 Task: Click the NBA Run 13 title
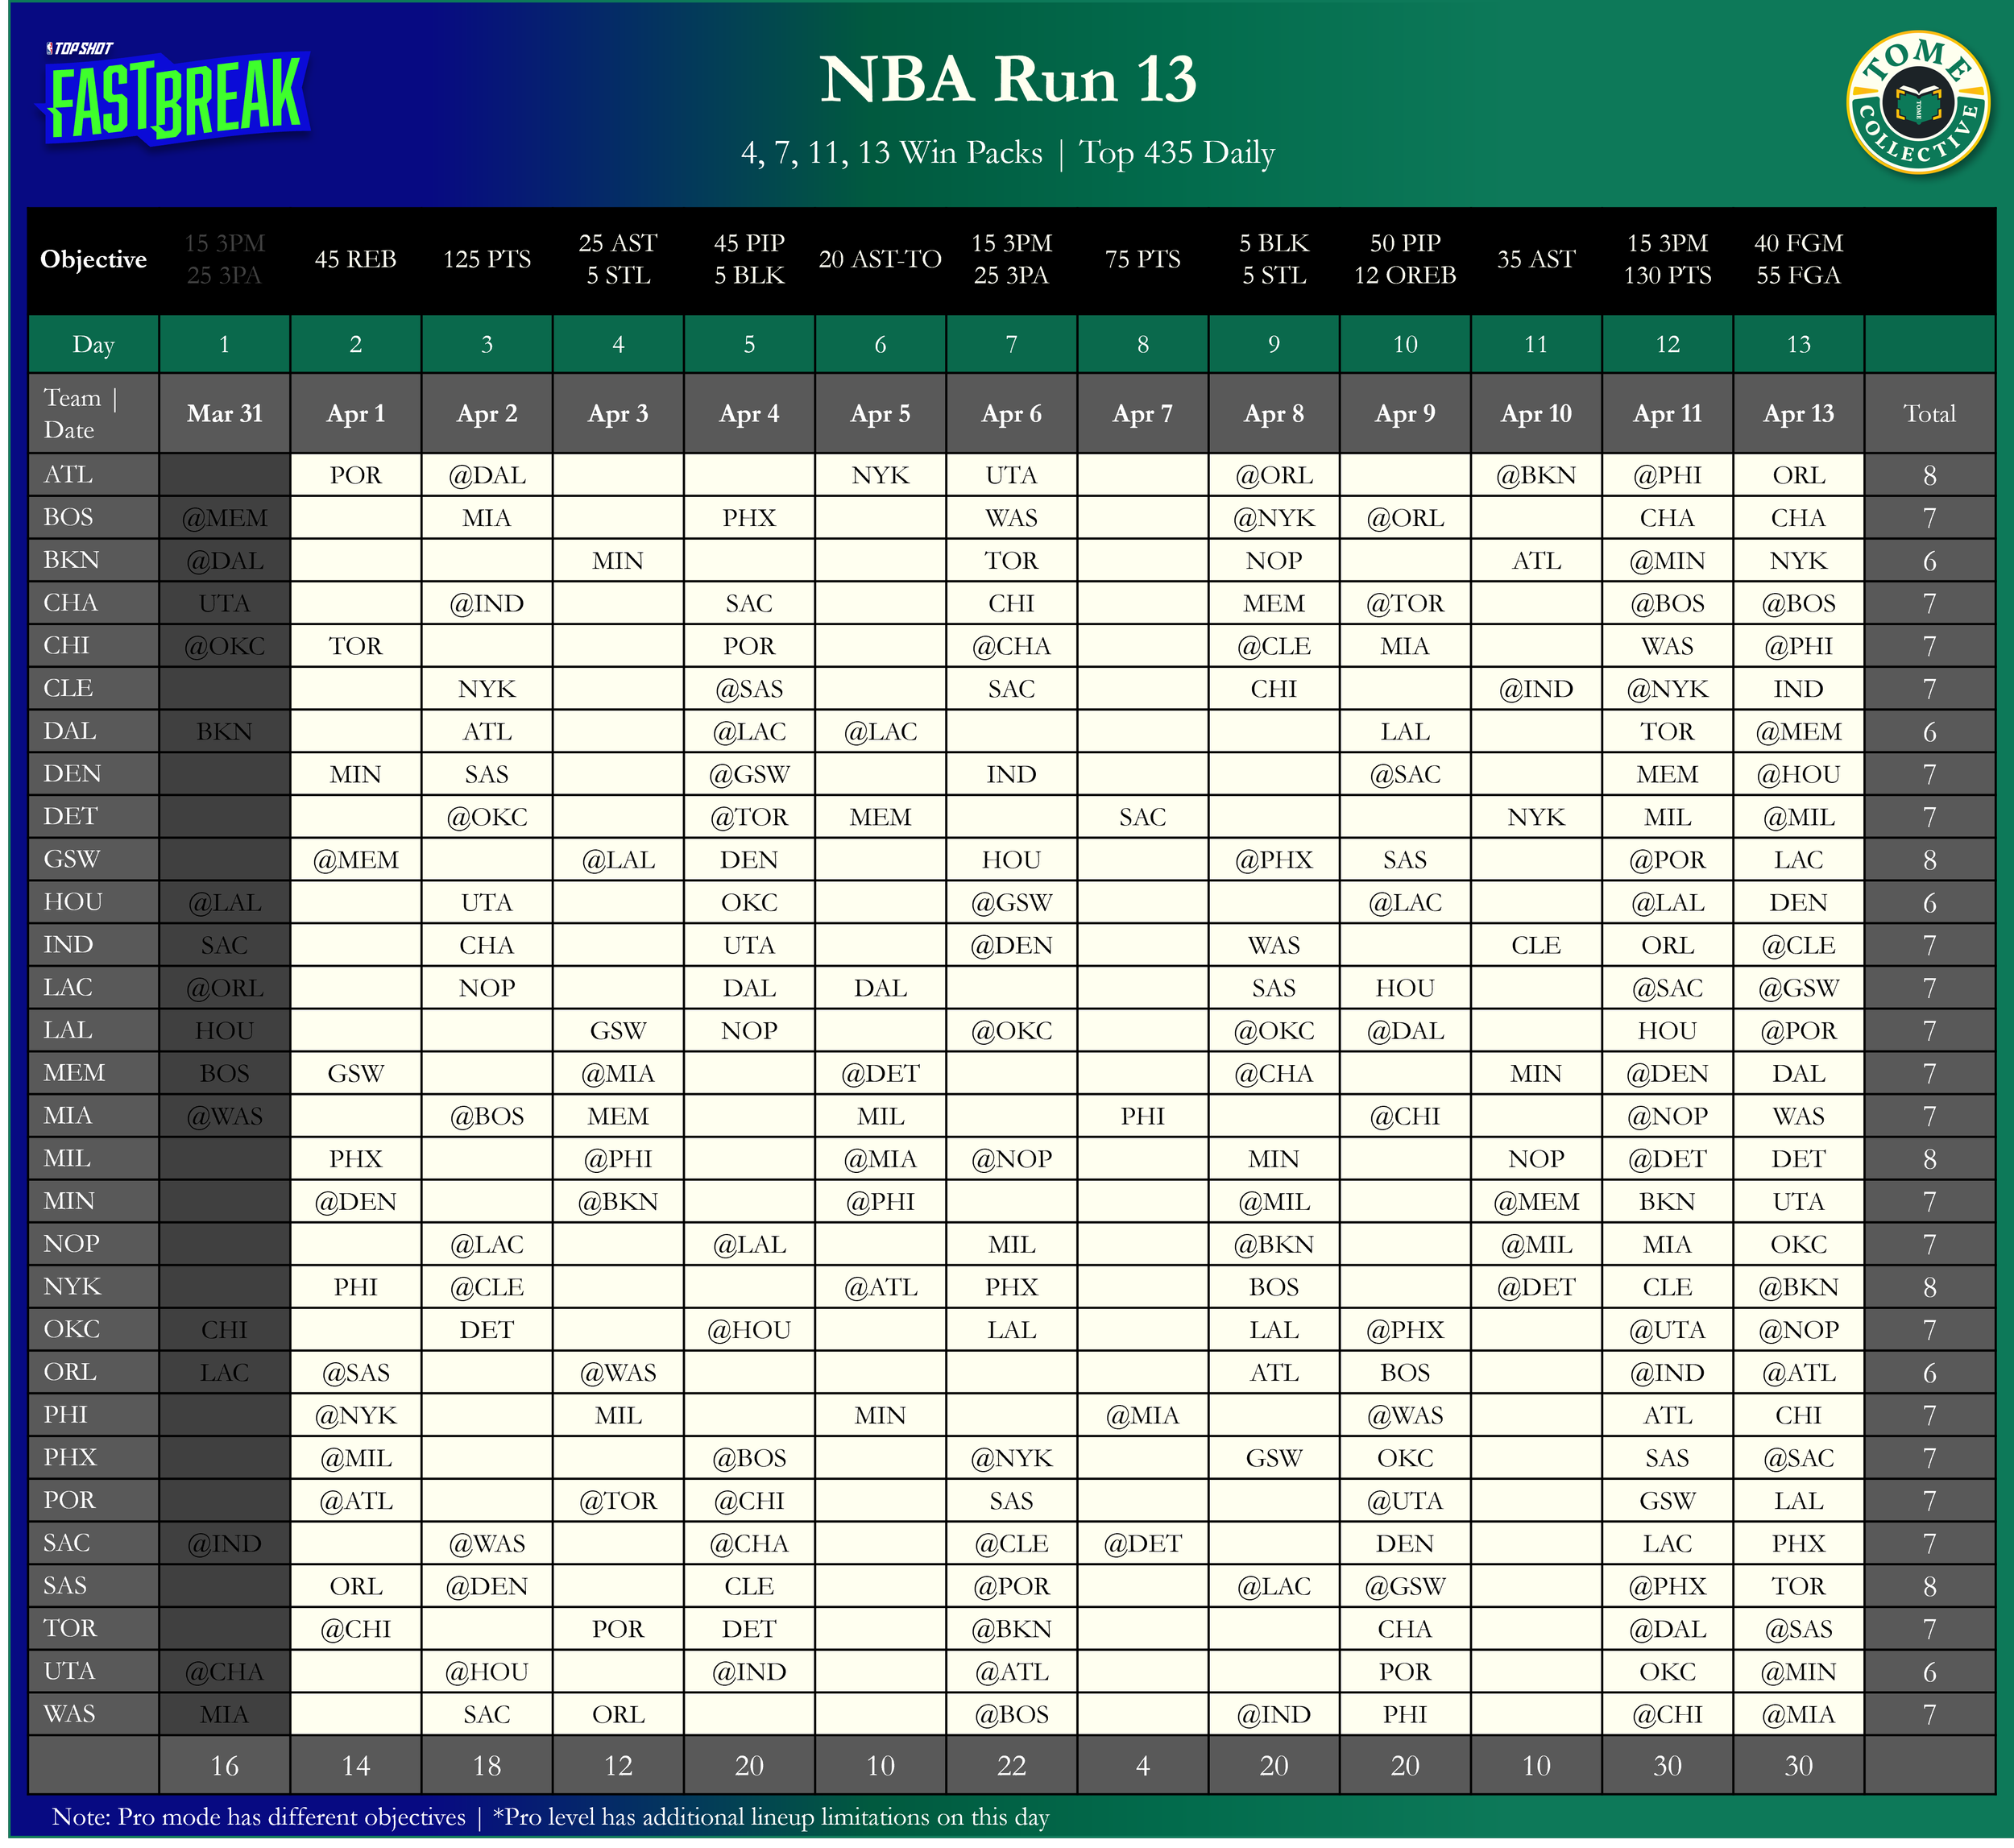[x=1007, y=80]
